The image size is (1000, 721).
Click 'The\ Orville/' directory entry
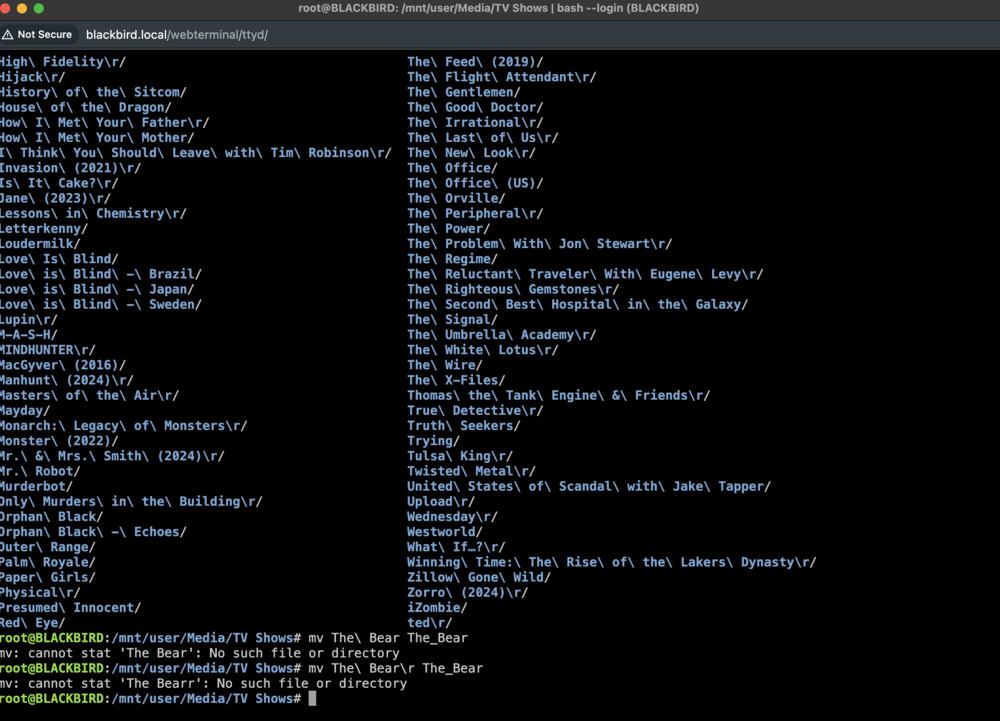click(456, 198)
